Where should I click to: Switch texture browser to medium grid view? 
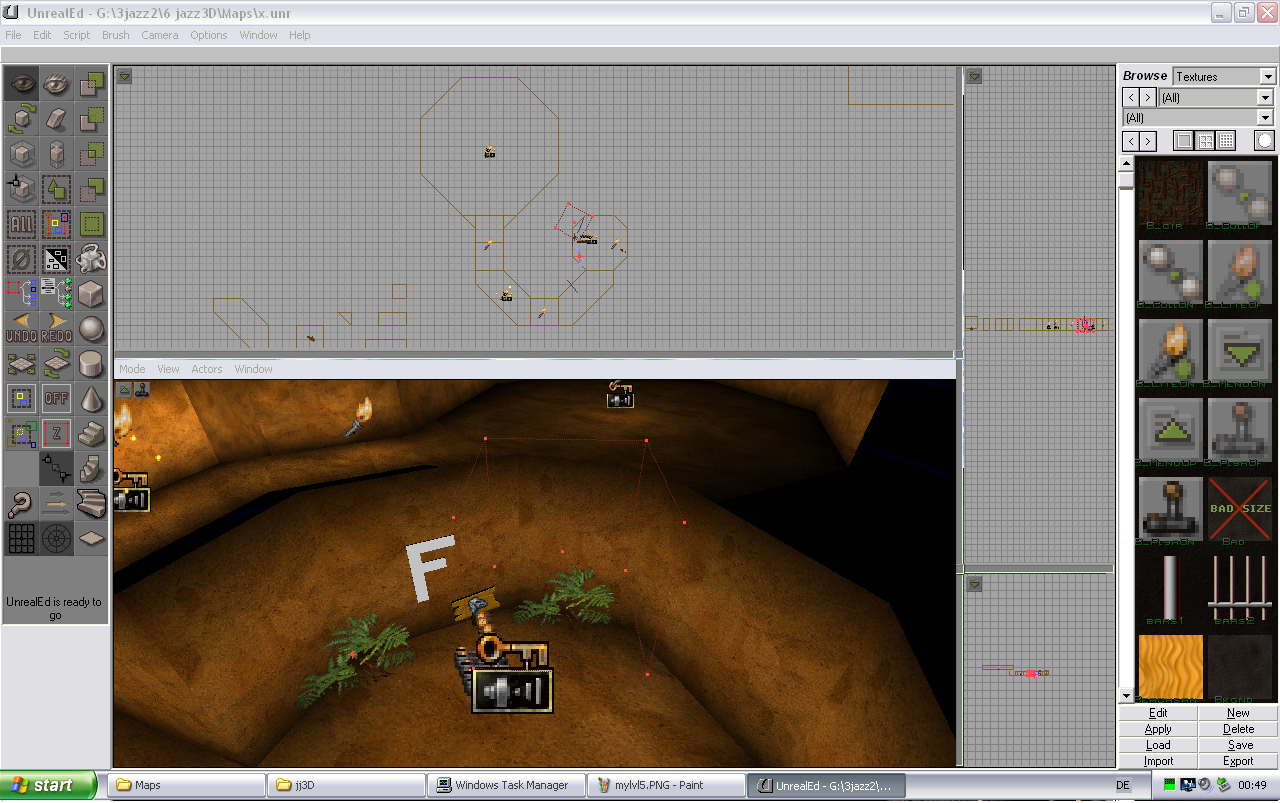pos(1205,141)
